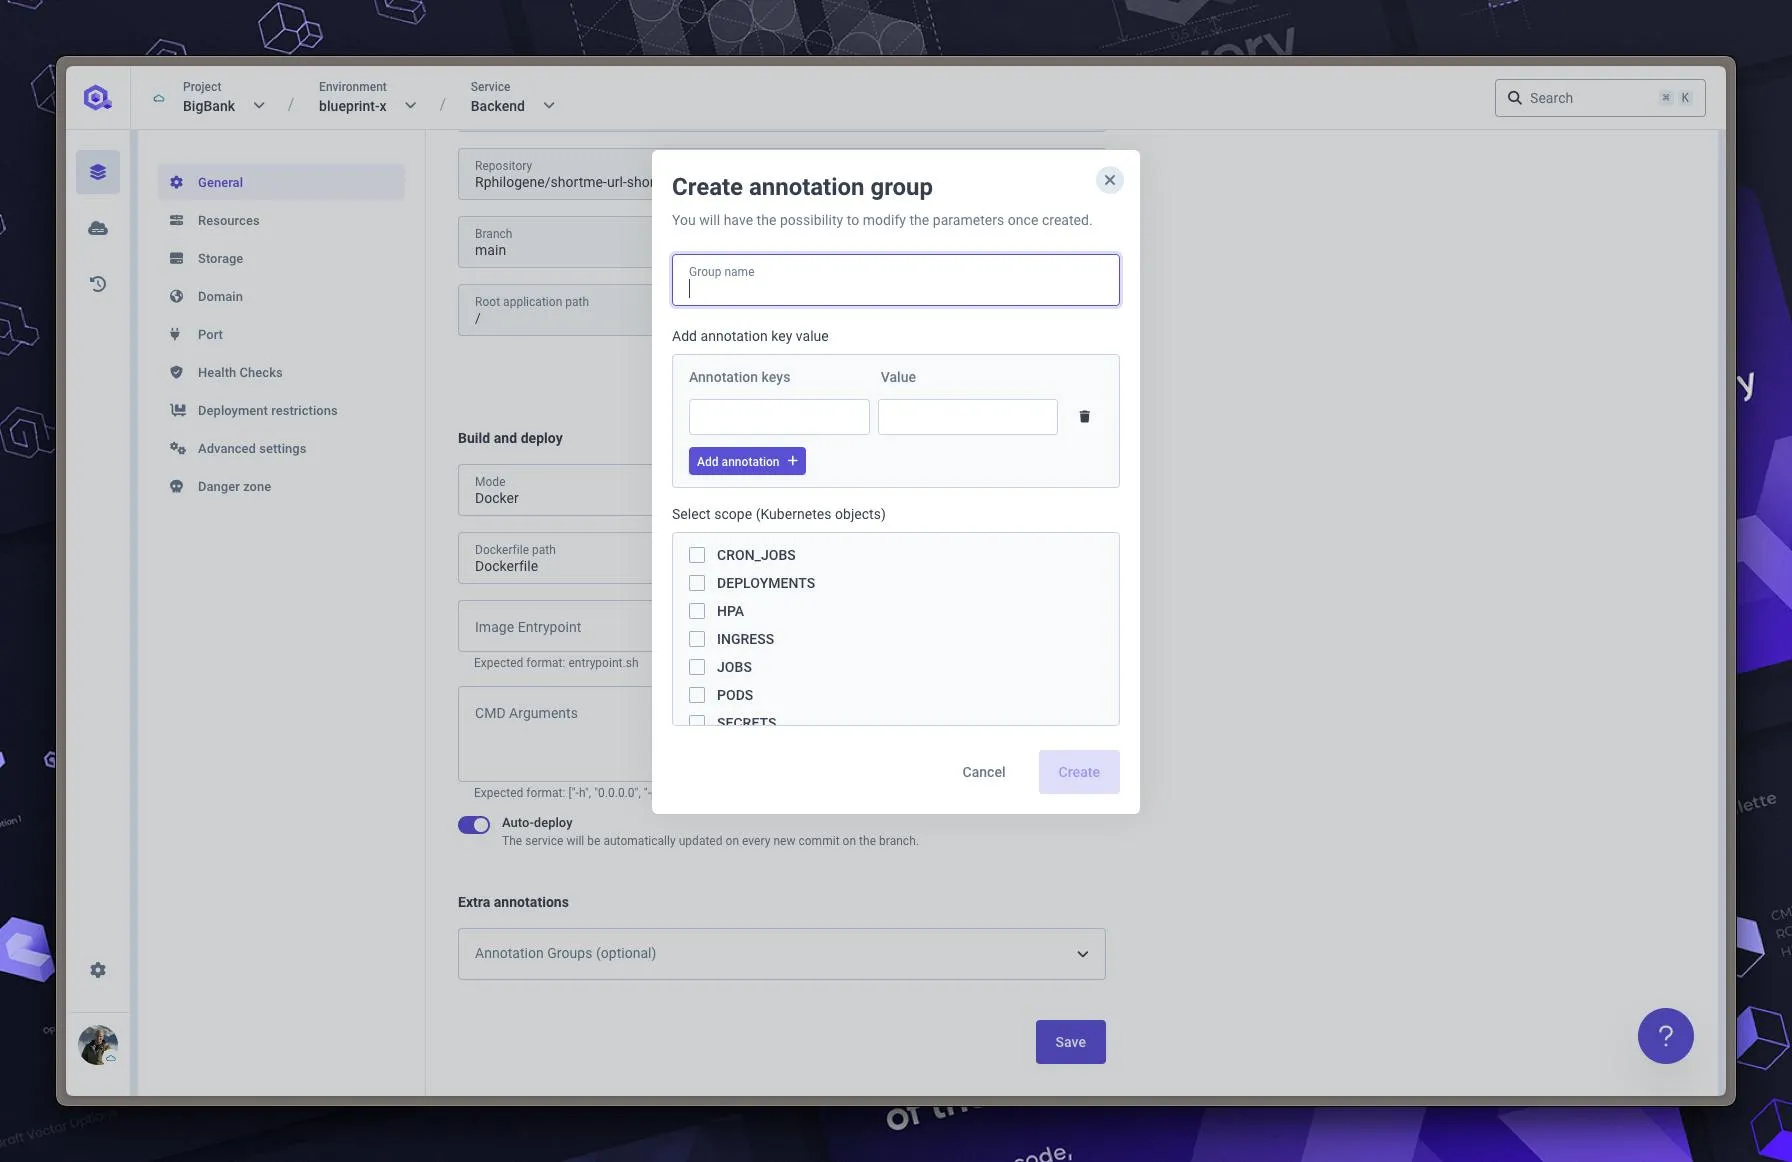Image resolution: width=1792 pixels, height=1162 pixels.
Task: Focus the Annotation keys input field
Action: pos(779,417)
